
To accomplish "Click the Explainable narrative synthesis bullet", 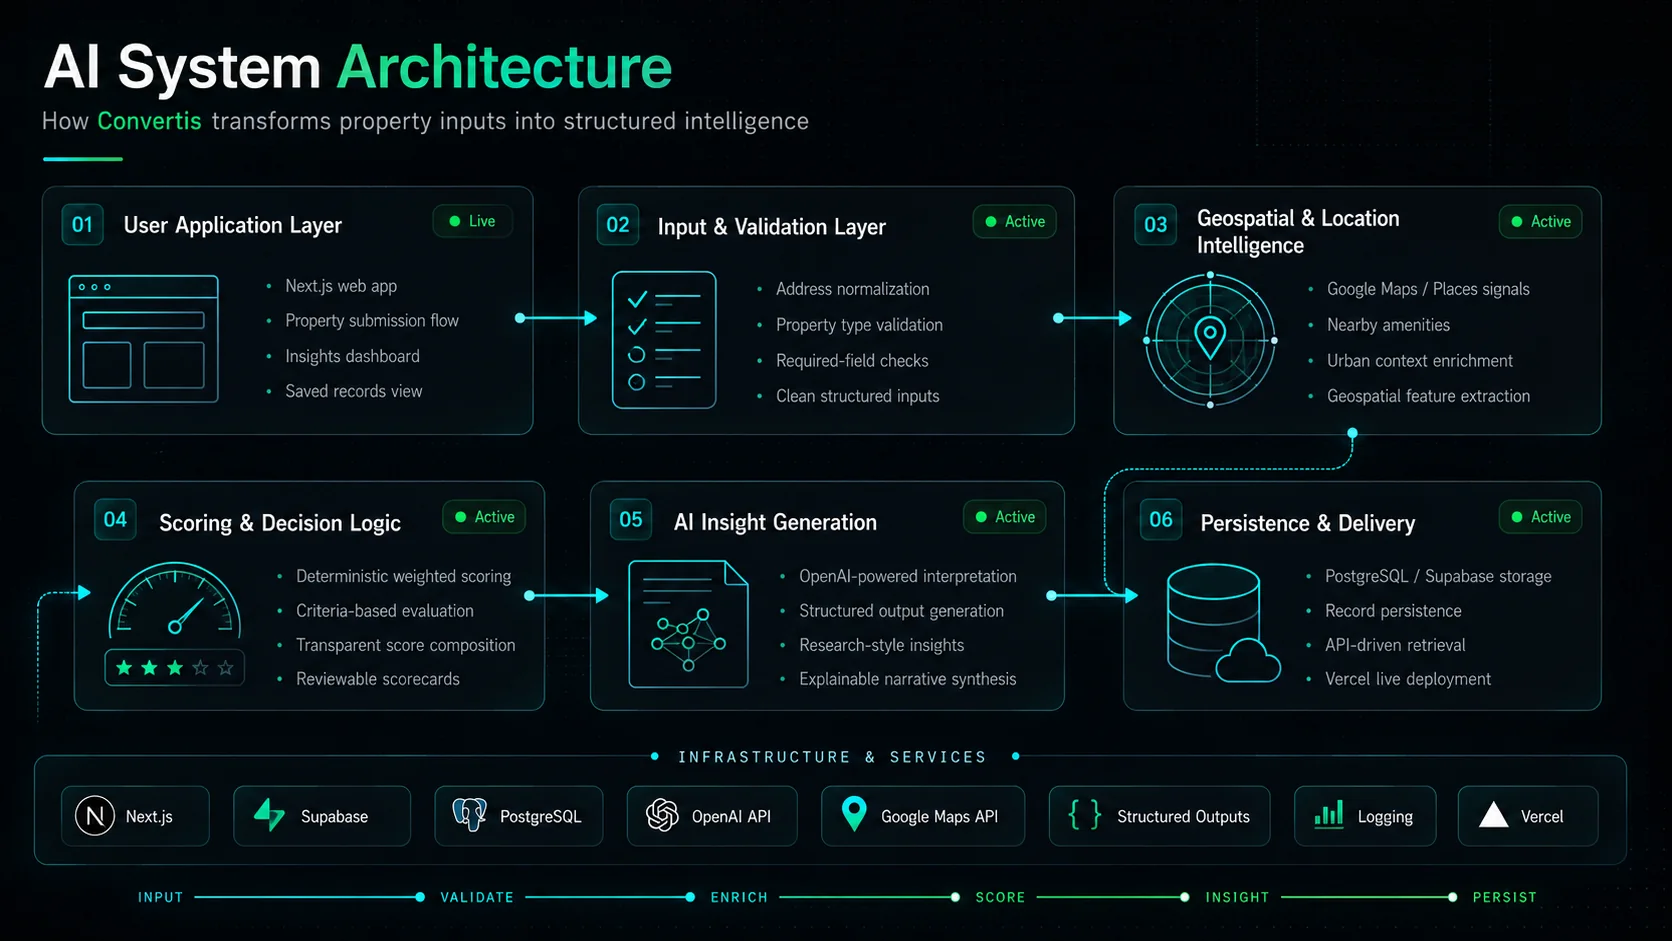I will pos(908,679).
